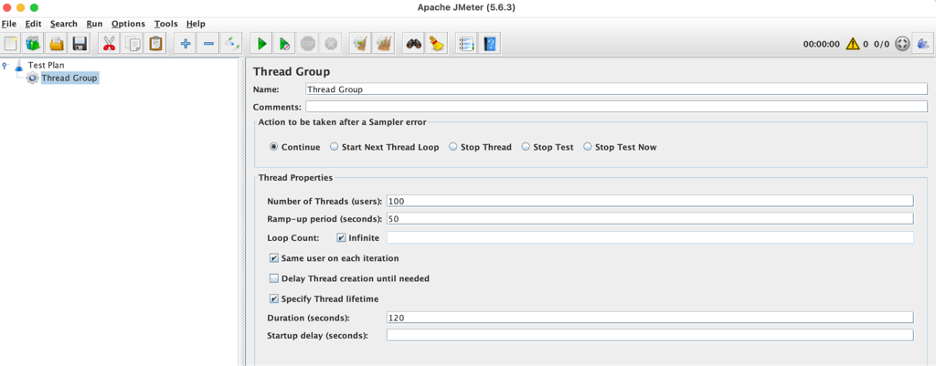
Task: Click the Number of Threads field
Action: [x=650, y=201]
